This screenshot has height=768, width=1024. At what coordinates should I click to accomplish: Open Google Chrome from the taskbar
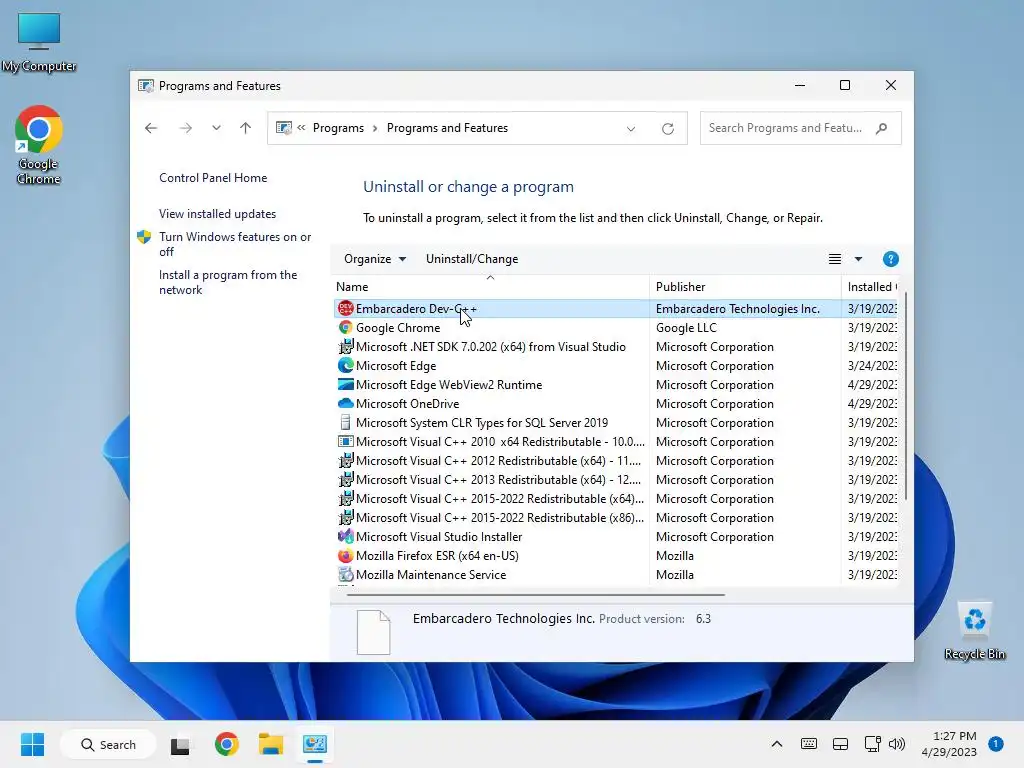[x=227, y=744]
